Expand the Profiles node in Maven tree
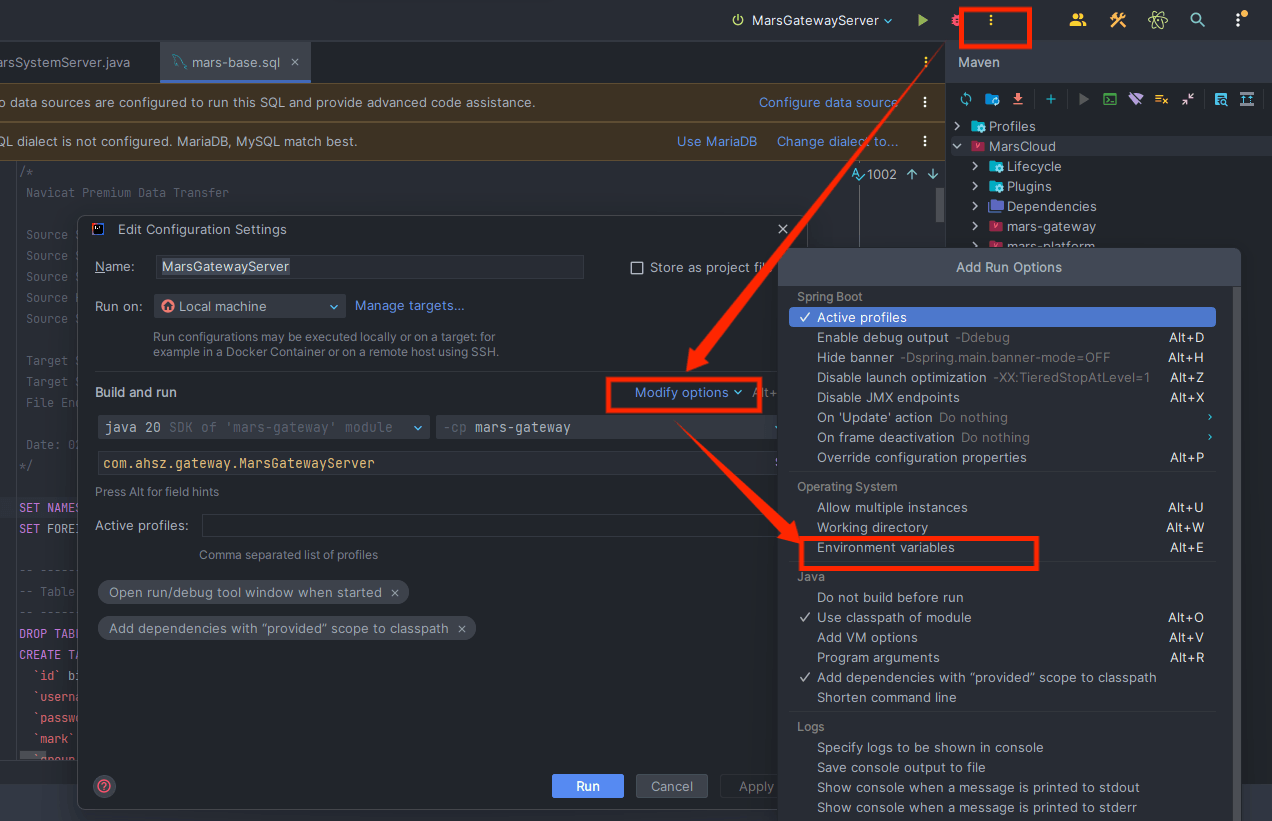 point(957,126)
